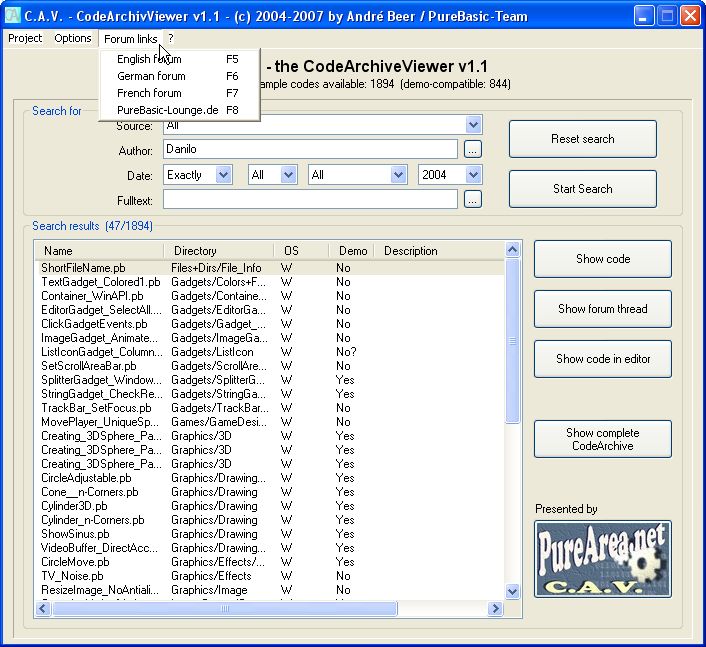This screenshot has height=647, width=706.
Task: Select German forum from Forum links menu
Action: click(151, 76)
